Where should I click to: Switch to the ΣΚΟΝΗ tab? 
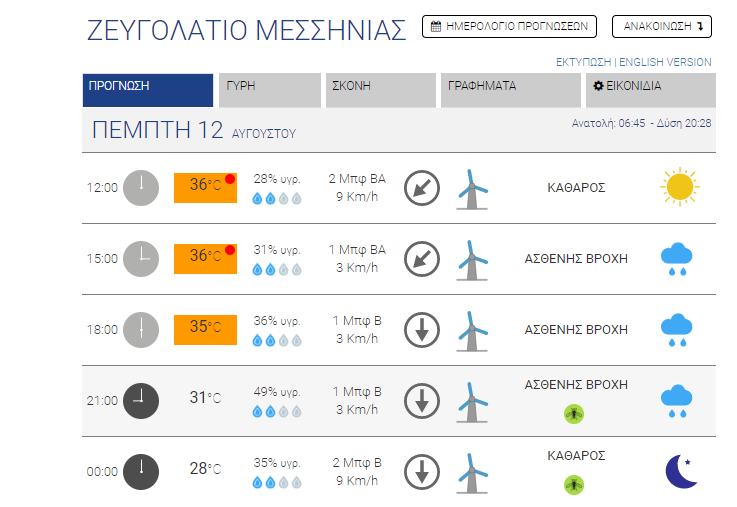(x=381, y=90)
